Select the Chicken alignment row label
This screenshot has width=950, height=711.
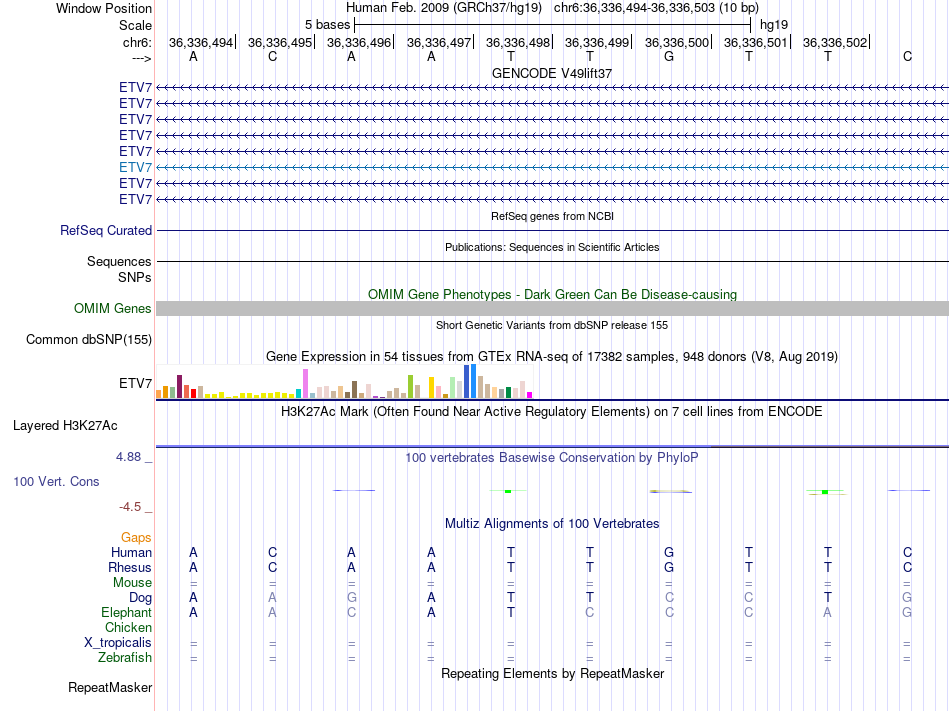(128, 627)
